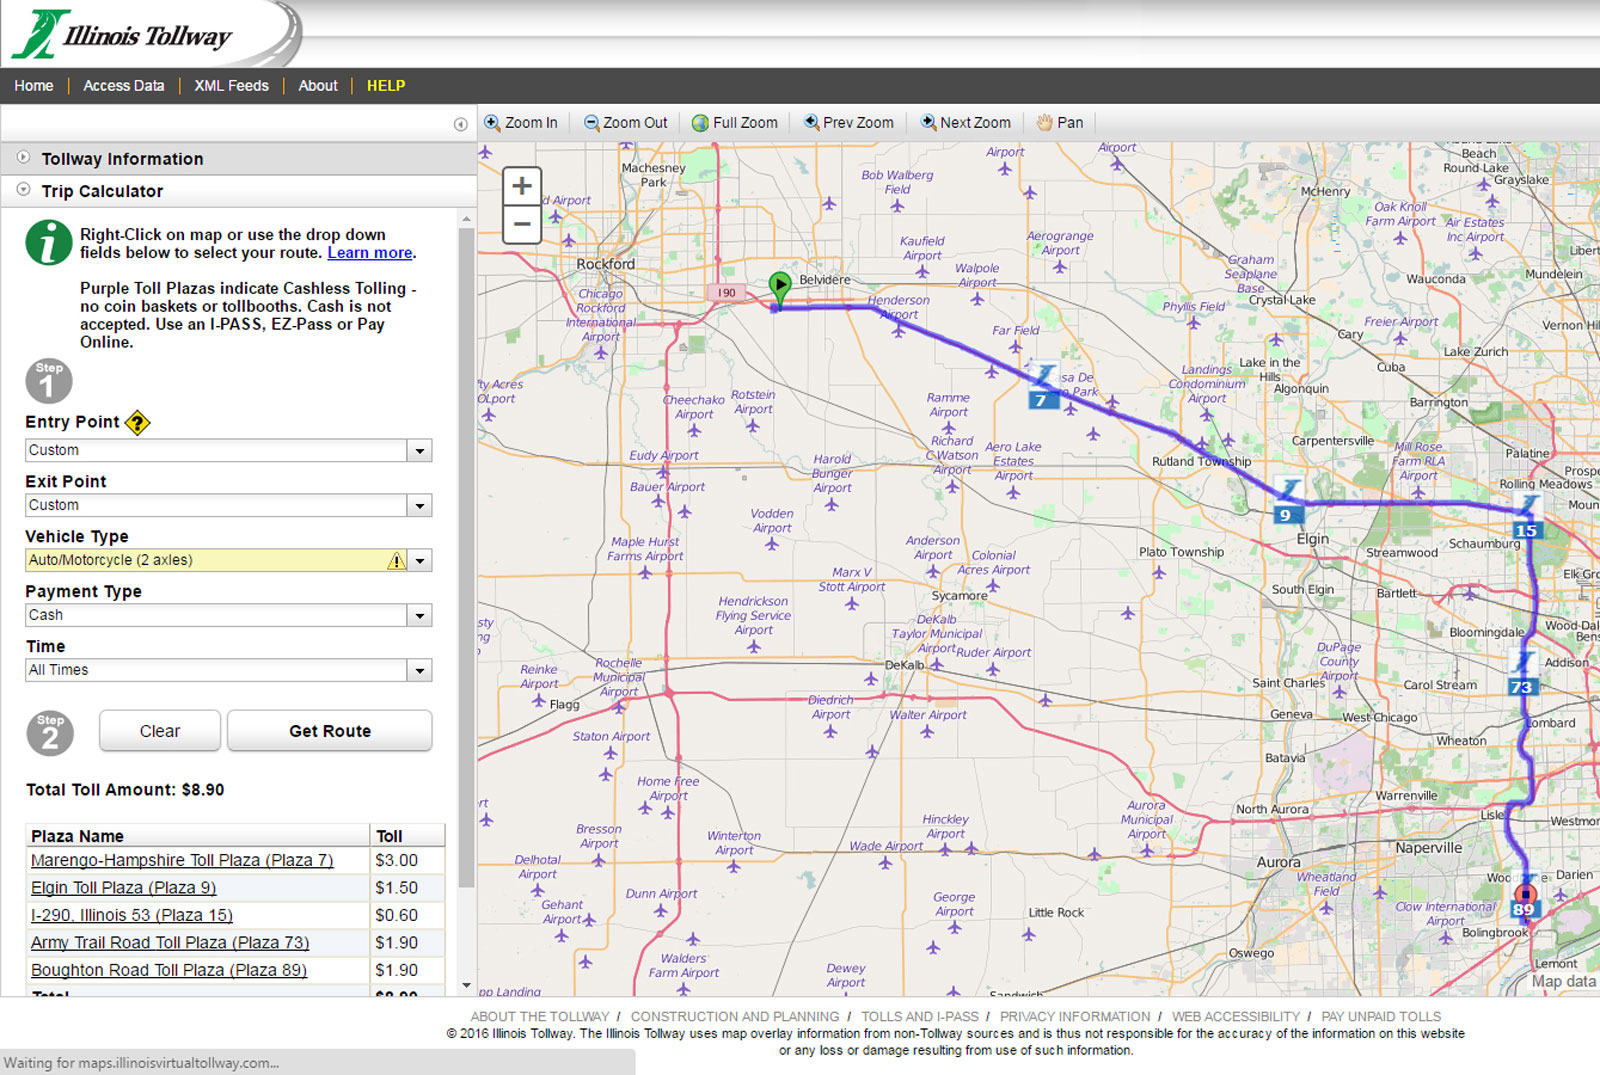Click the side panel scrollbar thumb
This screenshot has height=1075, width=1600.
(x=466, y=558)
